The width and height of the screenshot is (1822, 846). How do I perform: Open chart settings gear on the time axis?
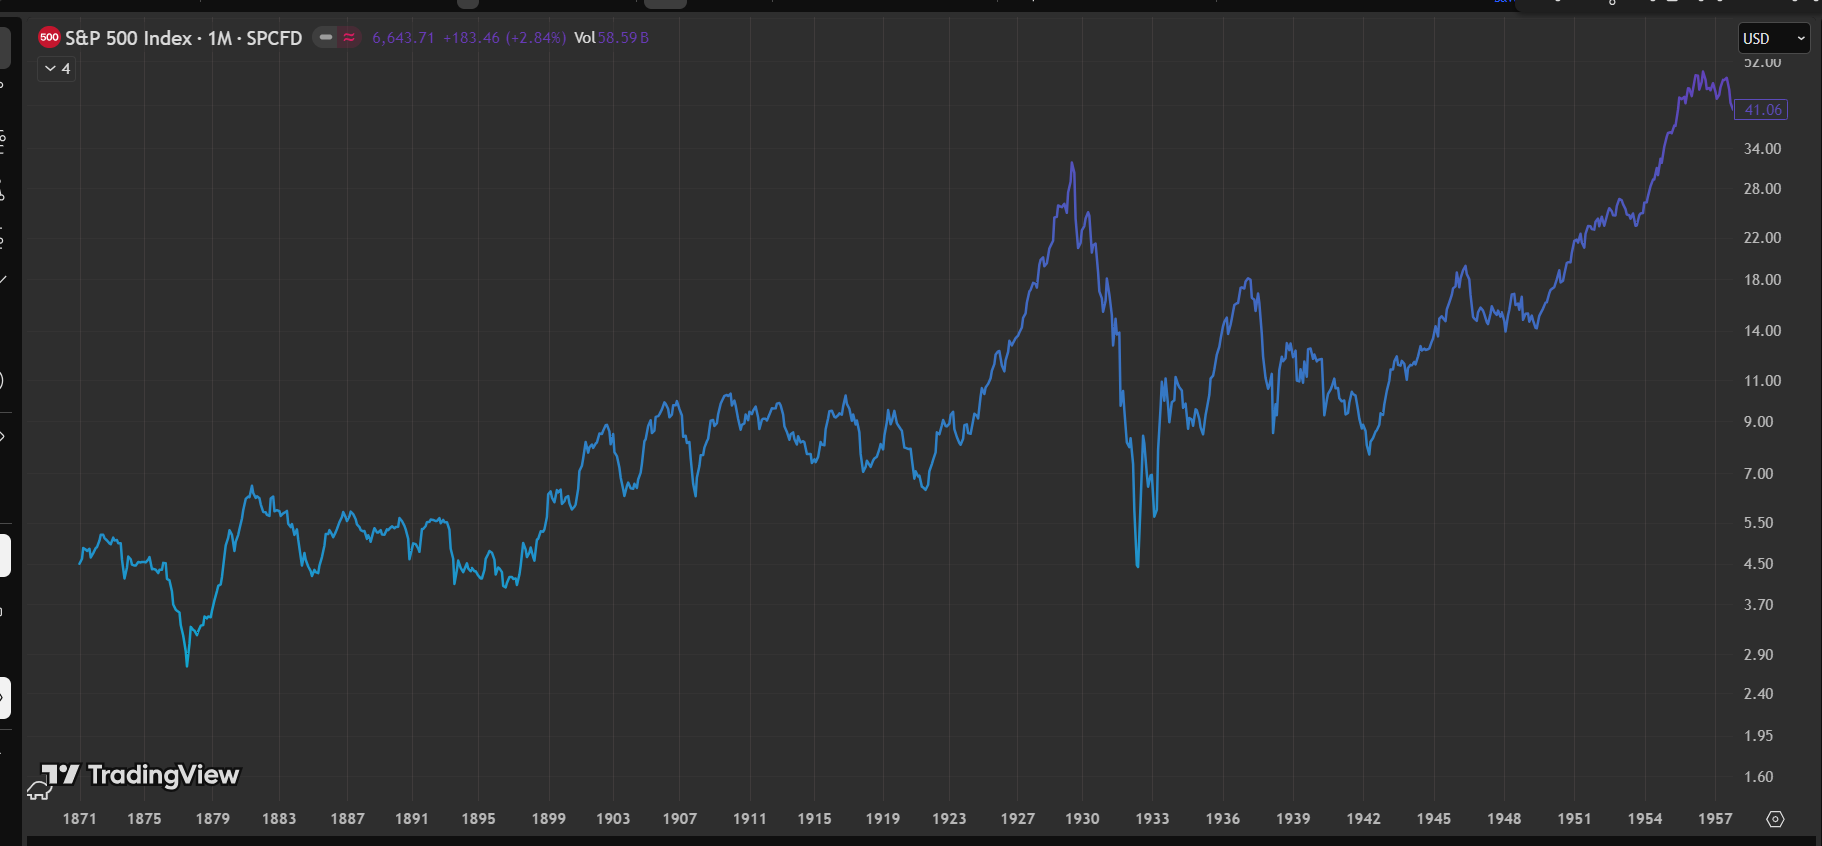point(1775,819)
